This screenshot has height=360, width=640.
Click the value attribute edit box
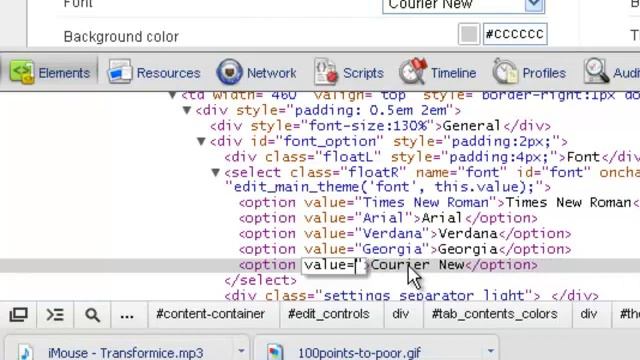[x=335, y=265]
